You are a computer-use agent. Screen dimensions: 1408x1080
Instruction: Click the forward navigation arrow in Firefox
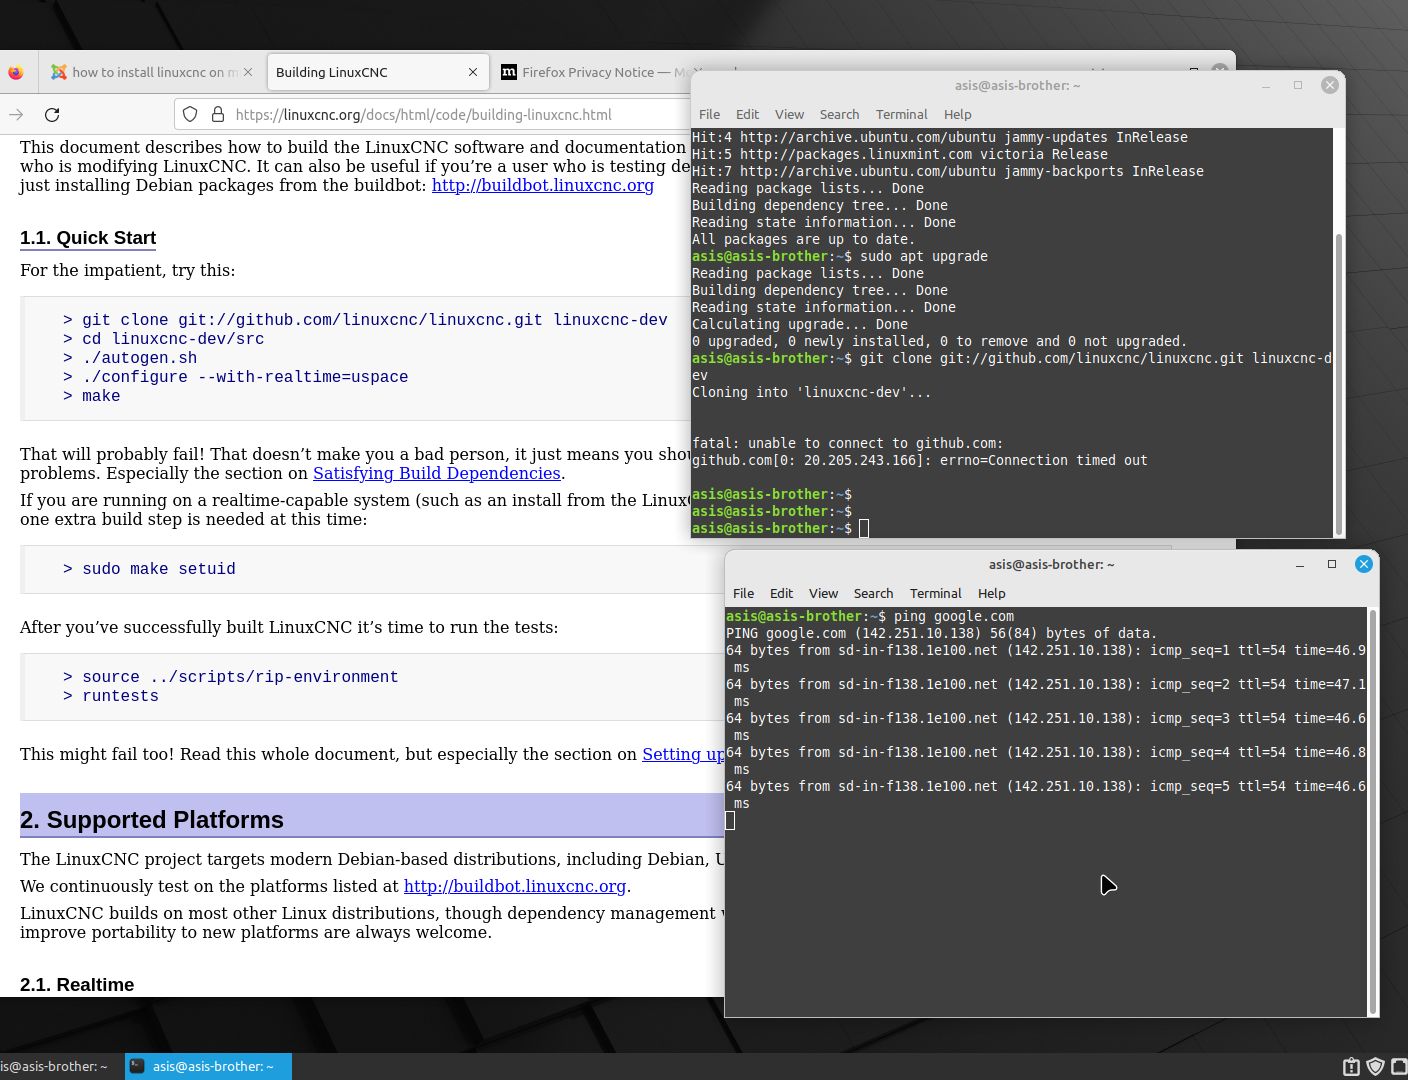16,114
